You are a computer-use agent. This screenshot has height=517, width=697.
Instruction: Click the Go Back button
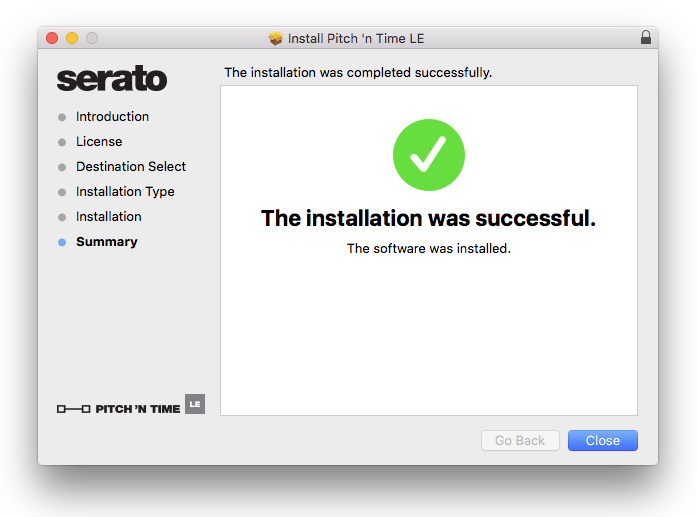pyautogui.click(x=520, y=440)
